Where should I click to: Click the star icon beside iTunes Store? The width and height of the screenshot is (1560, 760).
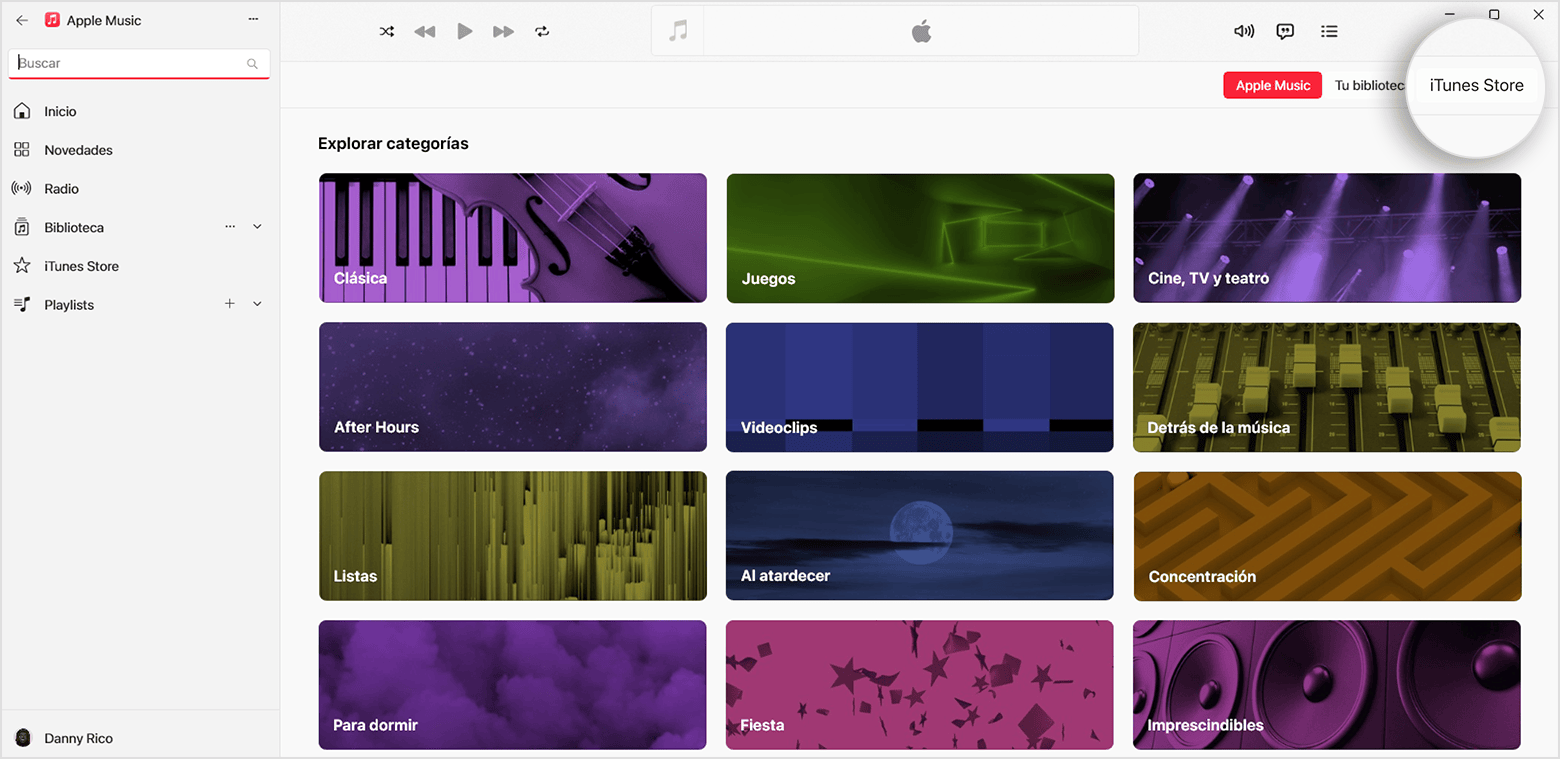pos(22,265)
